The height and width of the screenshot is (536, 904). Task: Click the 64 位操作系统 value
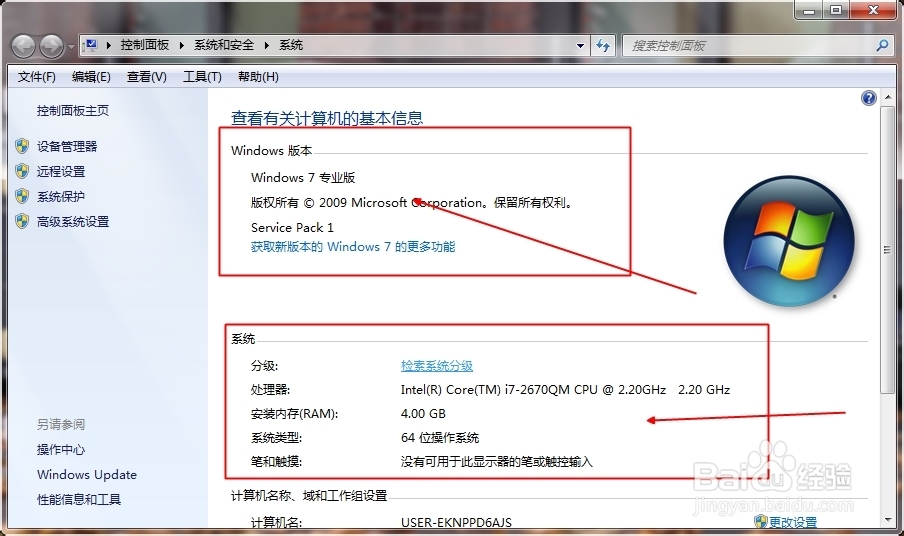tap(440, 437)
